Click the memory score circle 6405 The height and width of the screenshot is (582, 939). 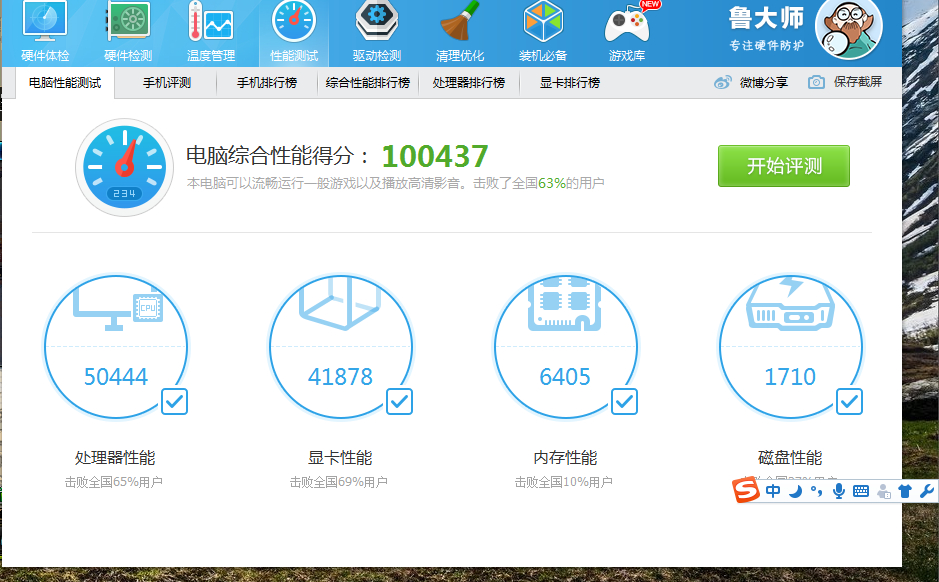point(566,347)
